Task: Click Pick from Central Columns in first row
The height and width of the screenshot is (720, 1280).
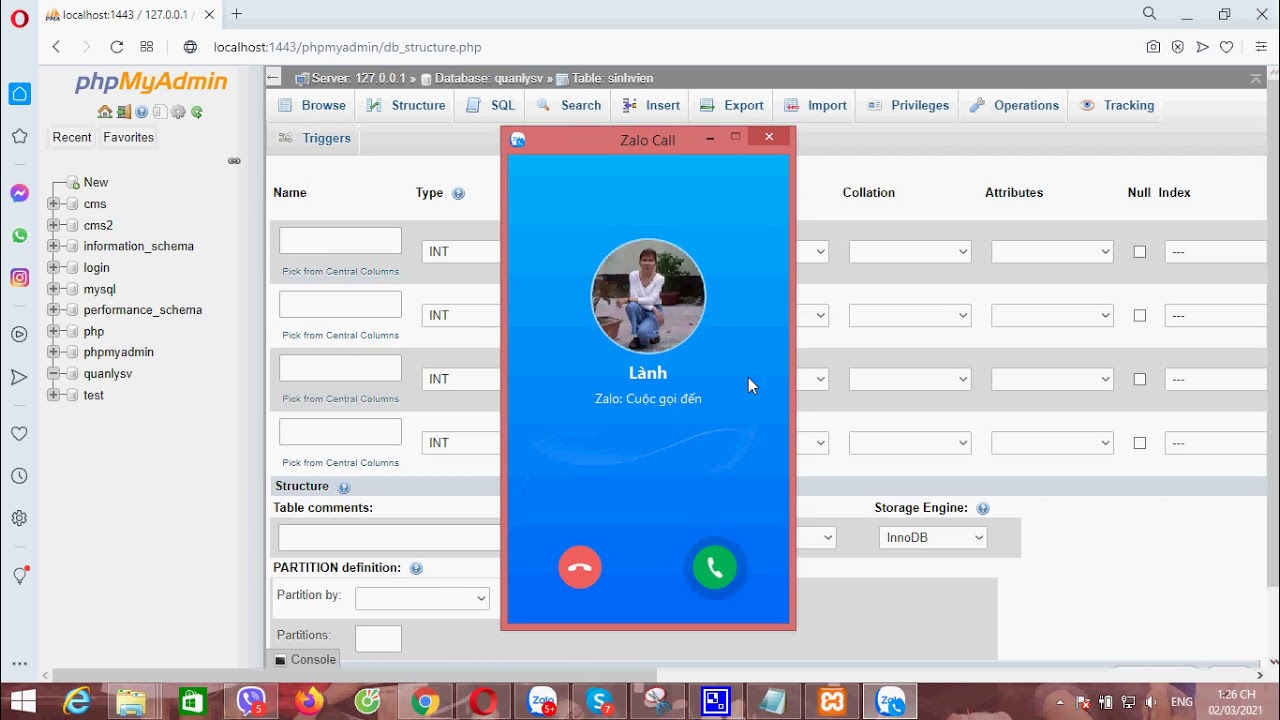Action: click(x=340, y=272)
